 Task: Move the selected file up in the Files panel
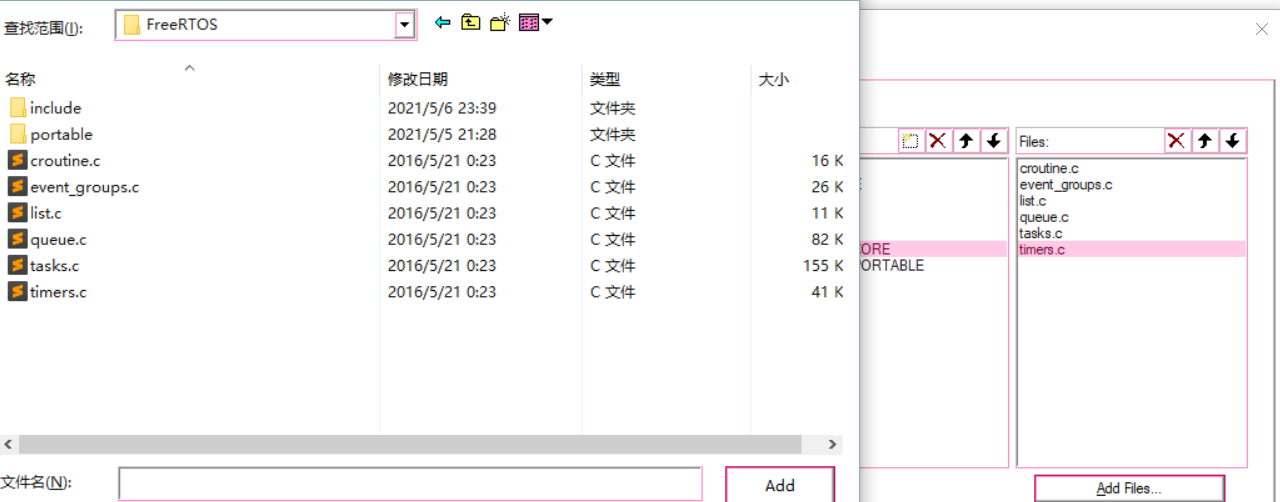[x=1206, y=141]
